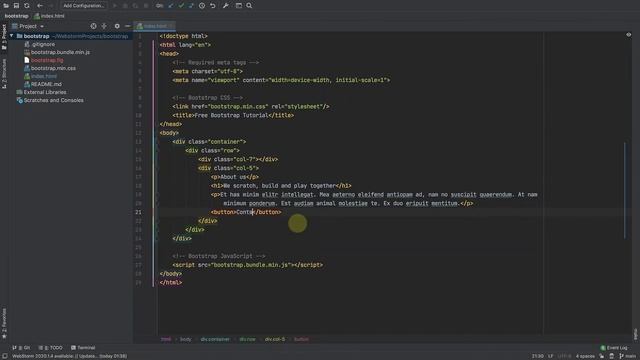Click cursor position indicator in status bar
The image size is (640, 360).
tap(538, 356)
